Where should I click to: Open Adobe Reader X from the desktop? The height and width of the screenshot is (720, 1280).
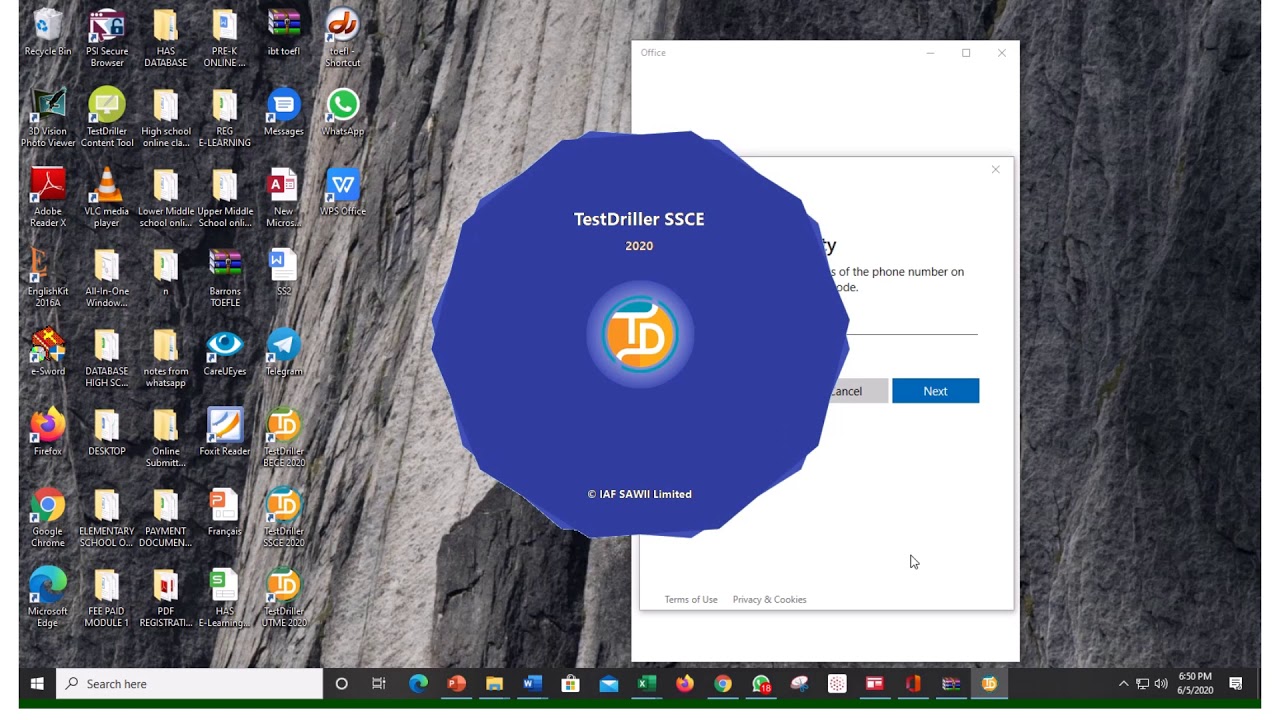tap(47, 199)
